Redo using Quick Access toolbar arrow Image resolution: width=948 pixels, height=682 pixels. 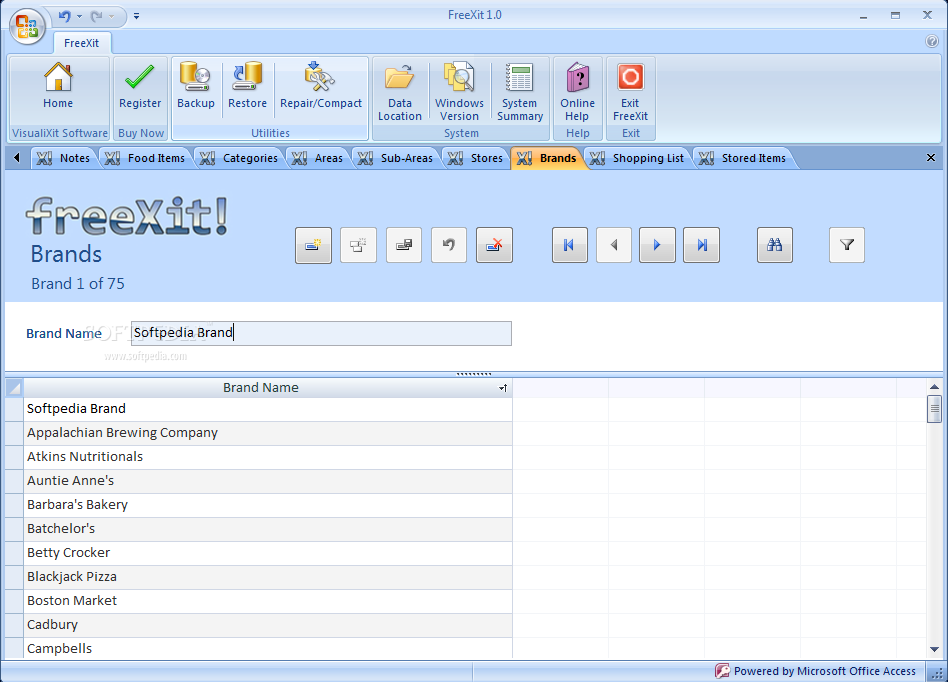pyautogui.click(x=96, y=16)
